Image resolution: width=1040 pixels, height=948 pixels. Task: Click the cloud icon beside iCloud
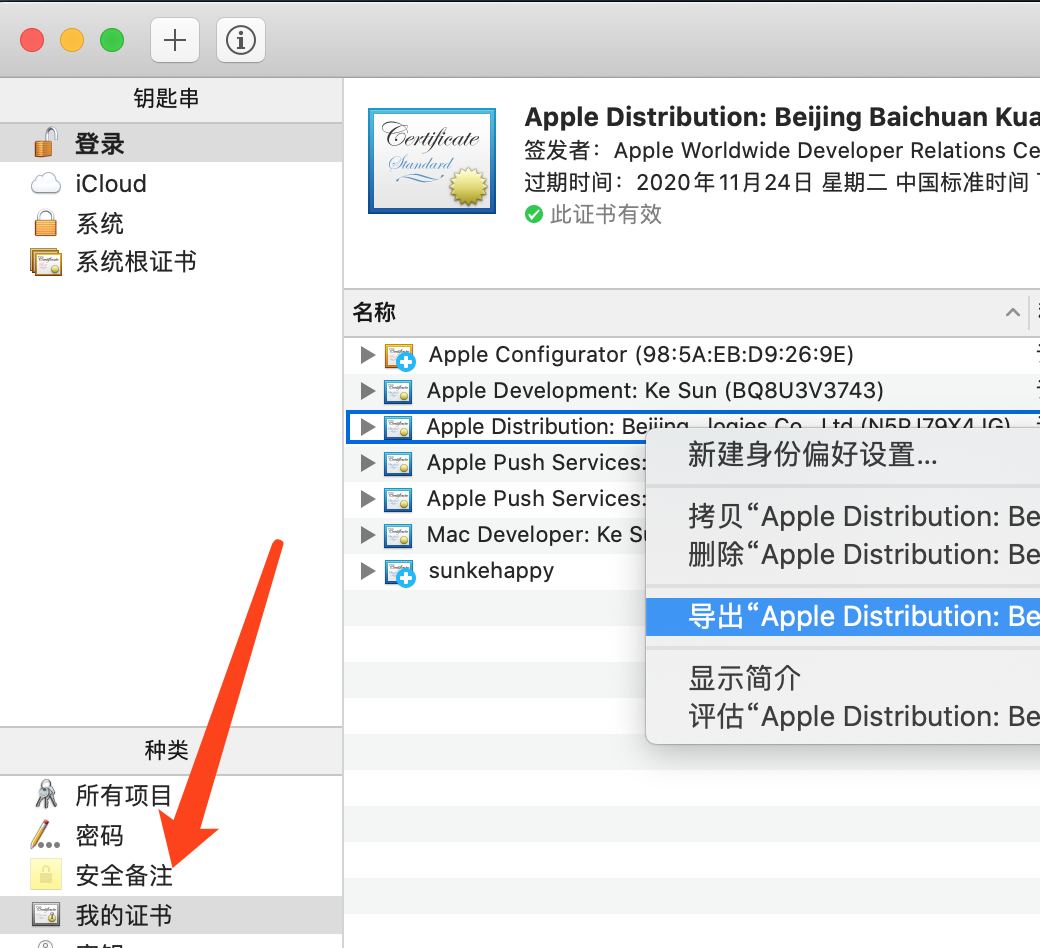coord(46,183)
